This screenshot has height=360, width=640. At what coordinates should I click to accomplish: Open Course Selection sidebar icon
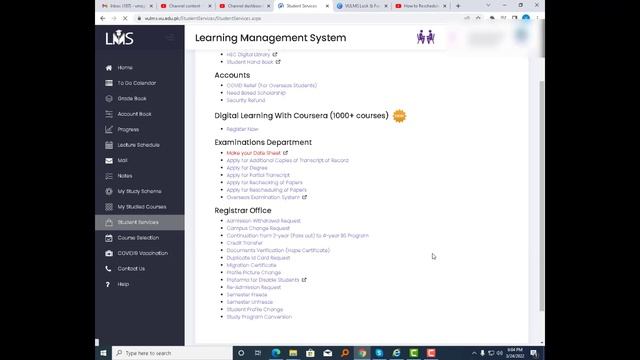pyautogui.click(x=109, y=238)
